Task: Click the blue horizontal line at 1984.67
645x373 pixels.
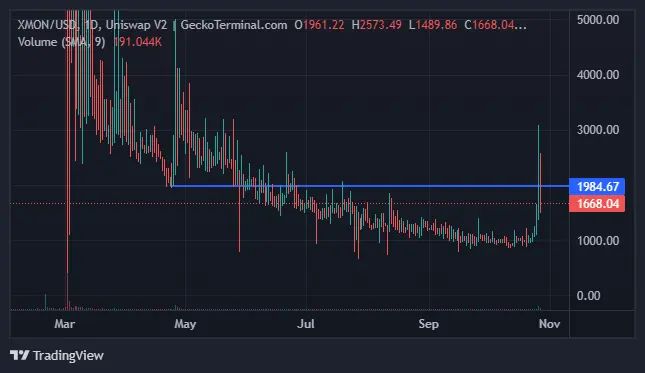Action: pos(370,186)
